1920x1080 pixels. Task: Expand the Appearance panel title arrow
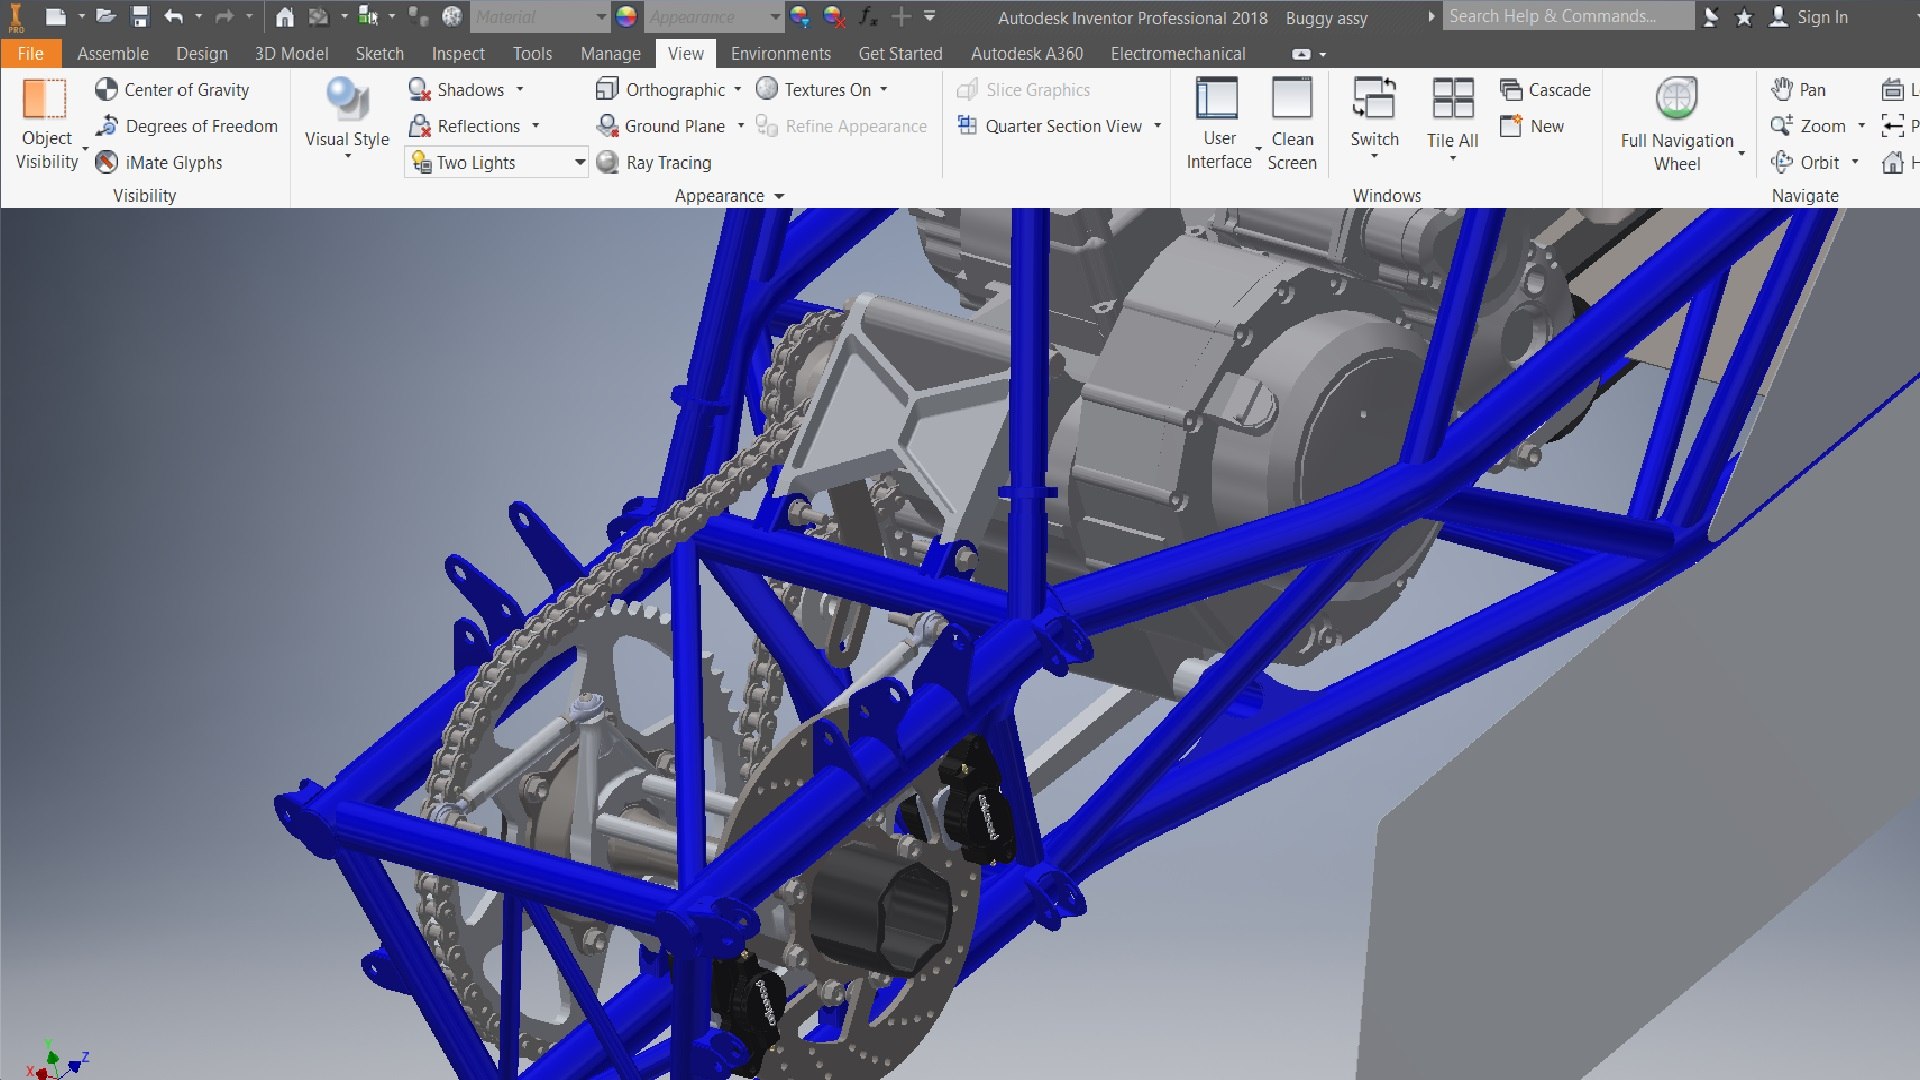pos(779,196)
